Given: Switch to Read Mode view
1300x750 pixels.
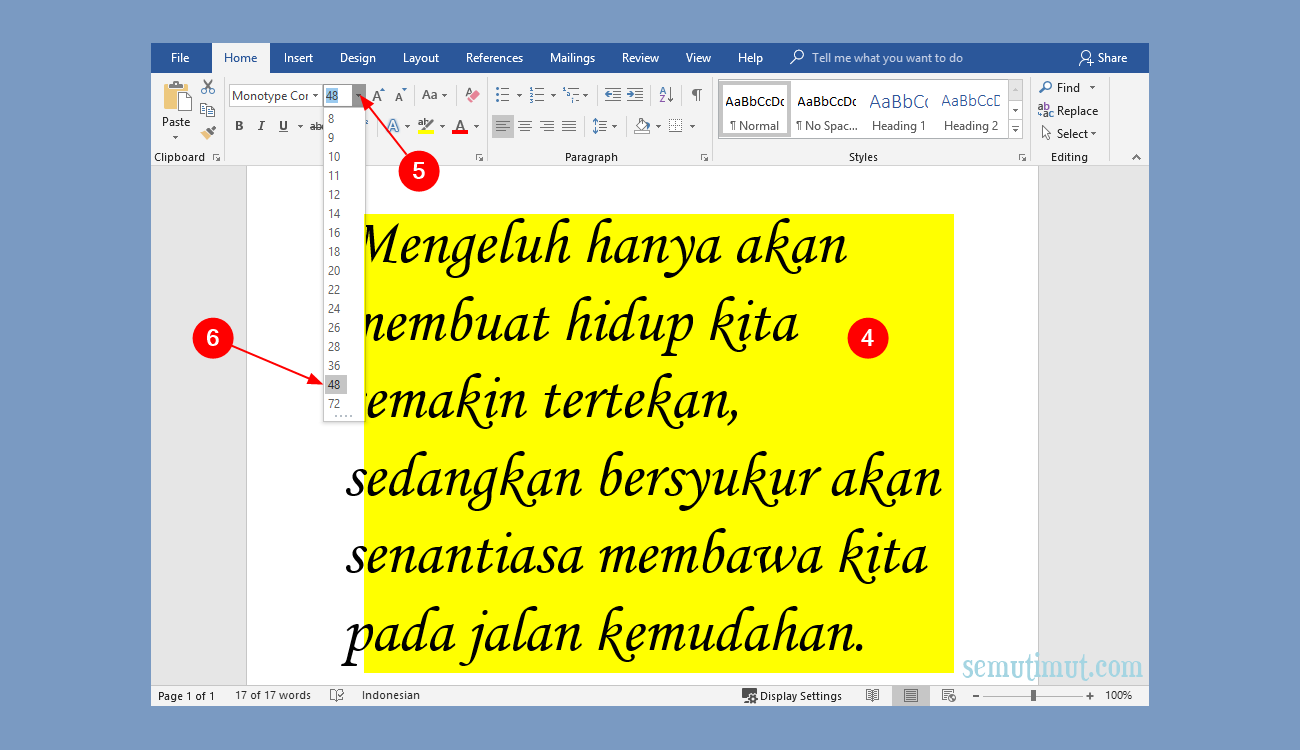Looking at the screenshot, I should [x=873, y=695].
